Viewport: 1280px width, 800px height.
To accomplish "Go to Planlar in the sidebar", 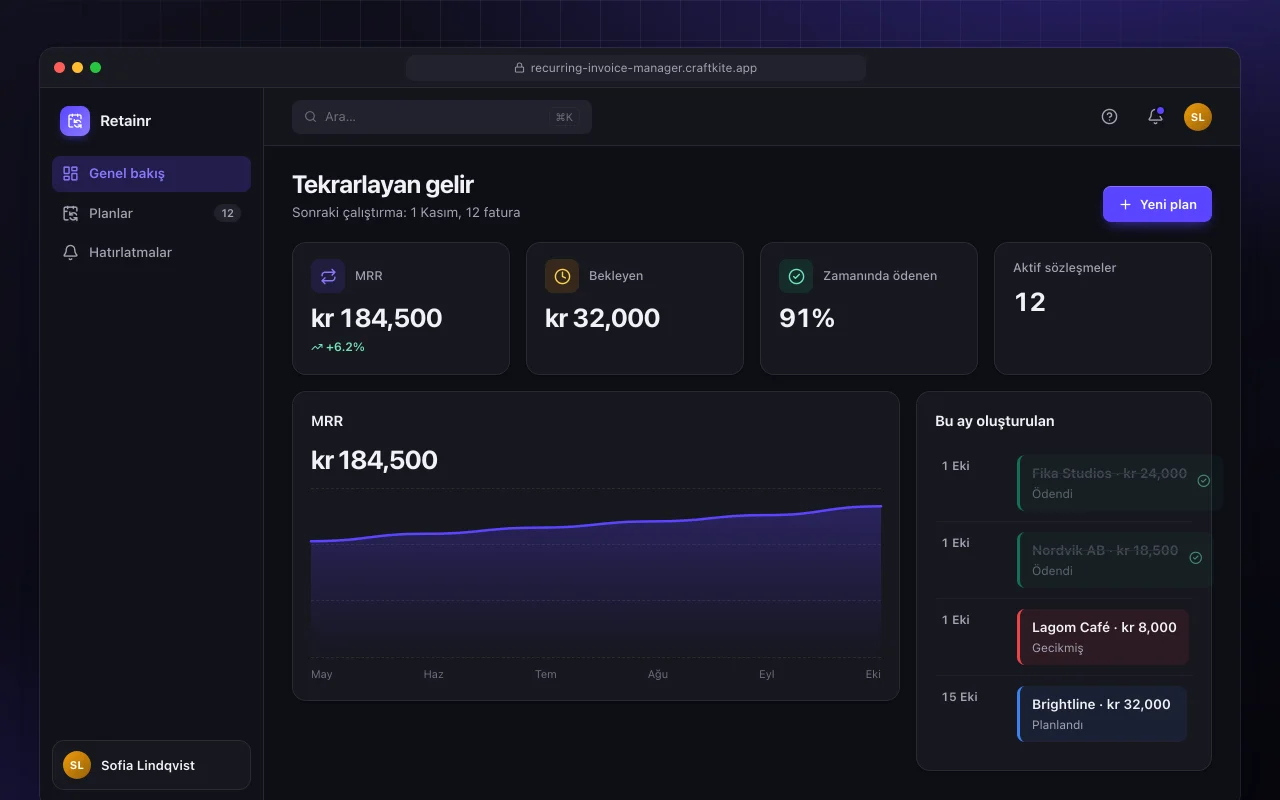I will coord(151,213).
